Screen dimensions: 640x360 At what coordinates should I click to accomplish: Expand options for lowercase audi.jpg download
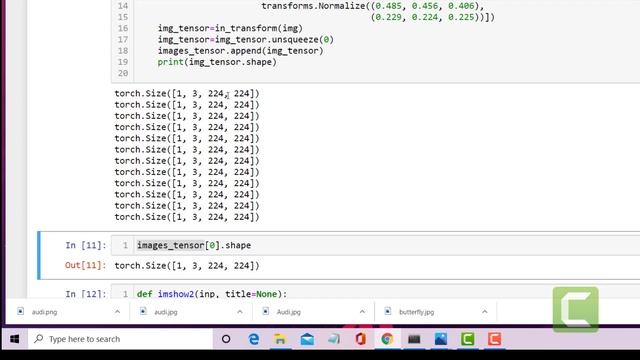click(240, 312)
